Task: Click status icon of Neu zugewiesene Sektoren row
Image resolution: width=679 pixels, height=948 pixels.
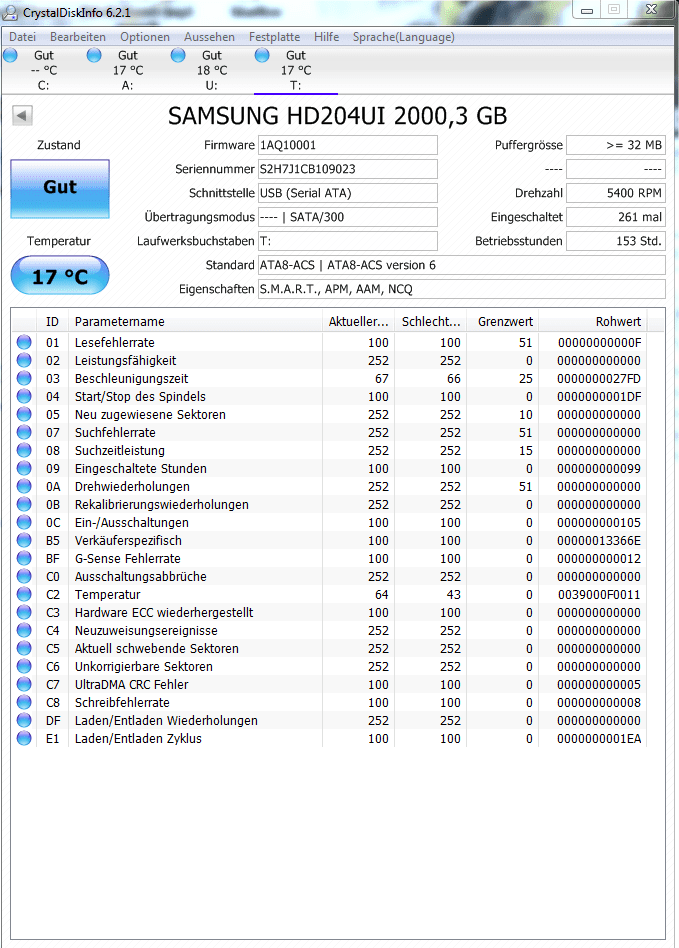Action: (x=24, y=414)
